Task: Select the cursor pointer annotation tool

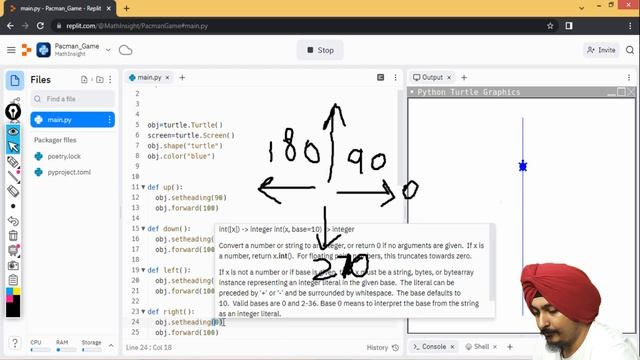Action: click(x=13, y=146)
